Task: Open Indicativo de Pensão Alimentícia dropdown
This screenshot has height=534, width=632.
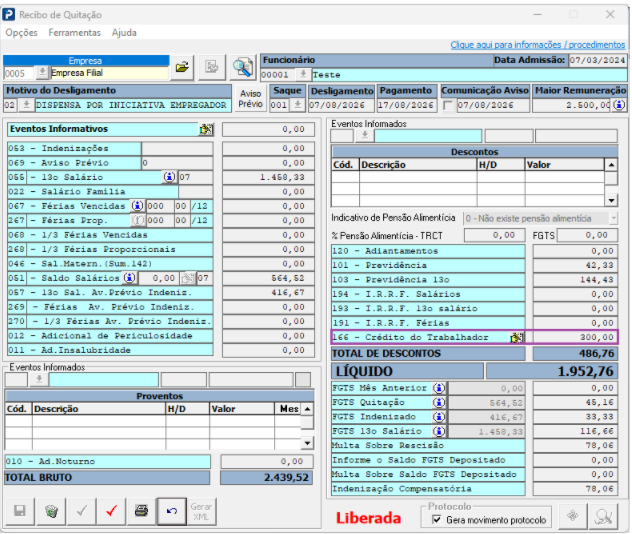Action: tap(613, 218)
